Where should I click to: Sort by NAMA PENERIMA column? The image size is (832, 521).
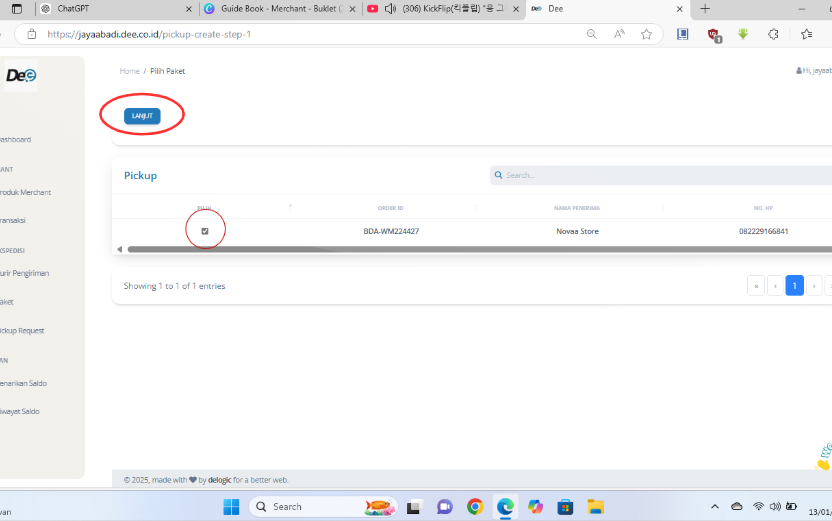click(577, 208)
